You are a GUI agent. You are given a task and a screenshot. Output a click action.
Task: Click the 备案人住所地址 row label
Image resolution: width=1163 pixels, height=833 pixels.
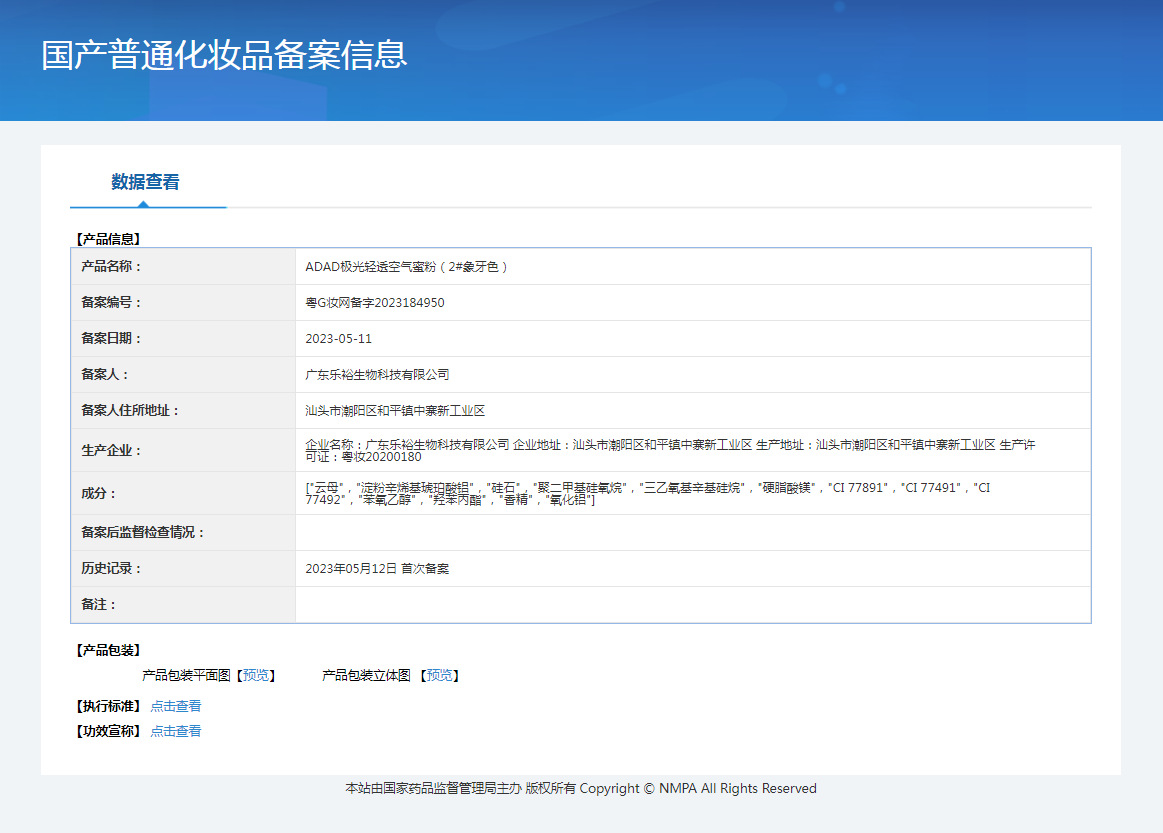point(130,410)
